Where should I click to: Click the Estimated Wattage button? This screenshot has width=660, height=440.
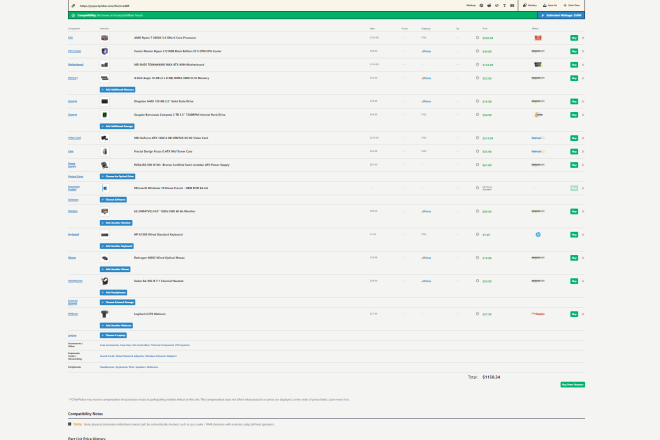[x=561, y=15]
